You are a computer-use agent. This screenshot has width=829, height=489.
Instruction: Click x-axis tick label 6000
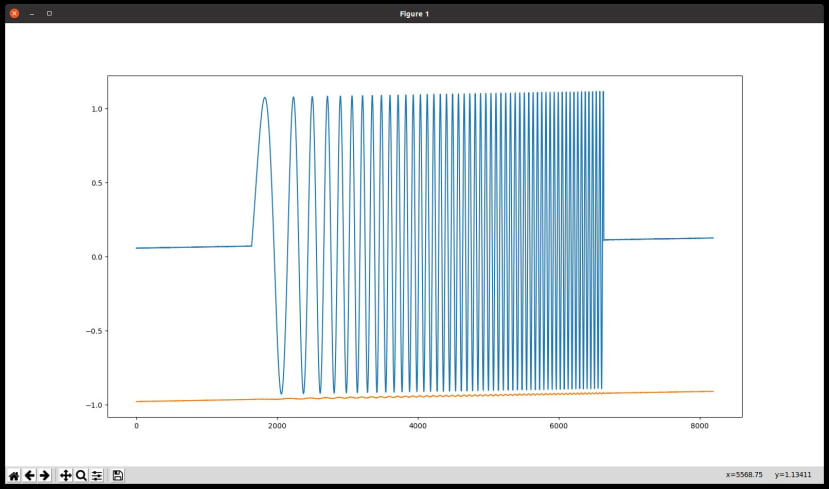pos(558,426)
